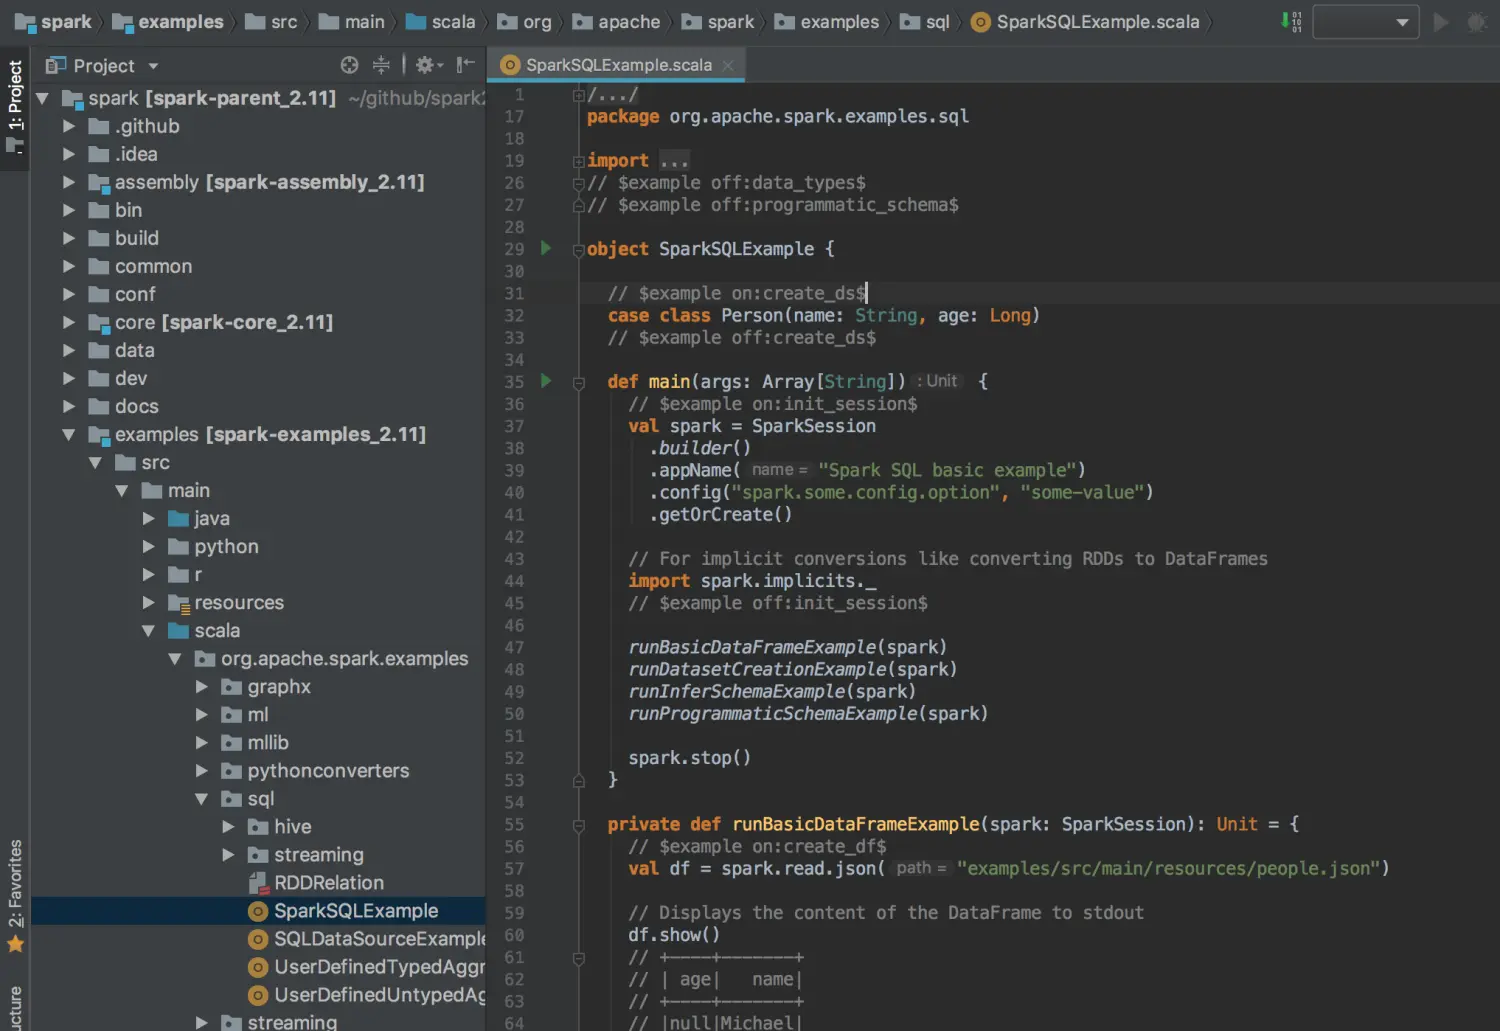Viewport: 1500px width, 1031px height.
Task: Click the people.json path string on line 57
Action: [1168, 868]
